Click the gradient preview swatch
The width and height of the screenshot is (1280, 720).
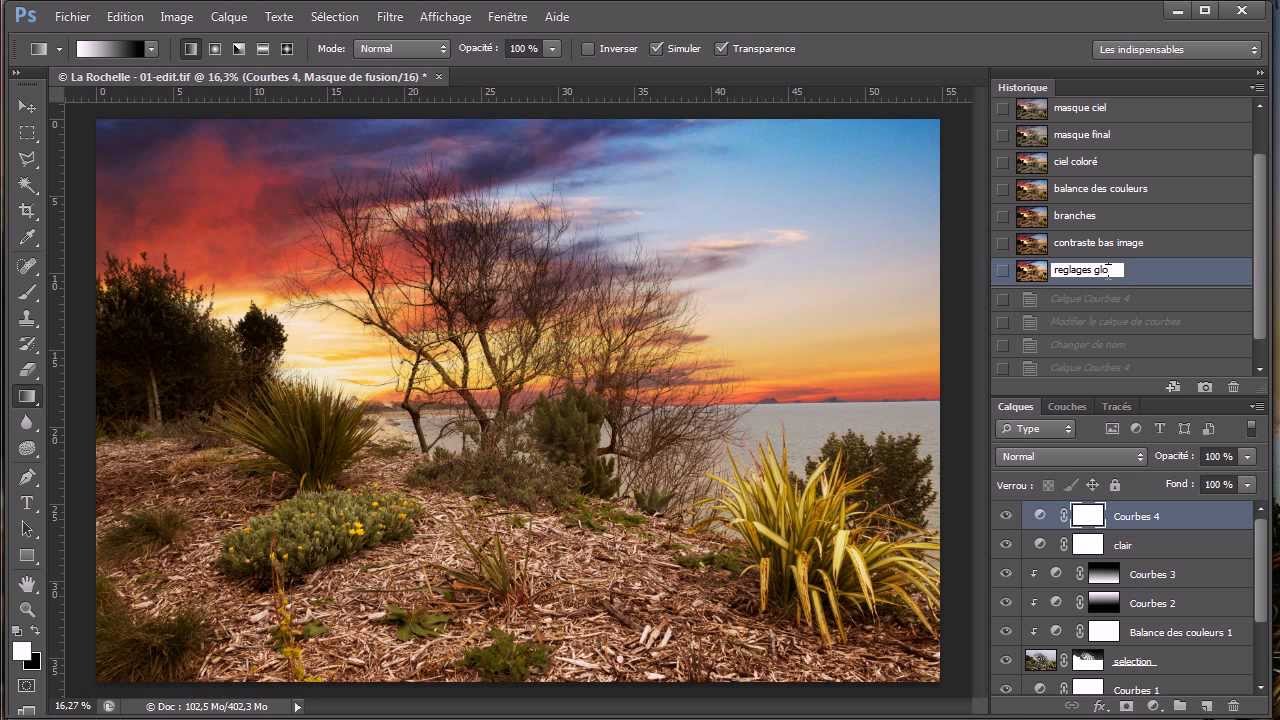[x=110, y=48]
